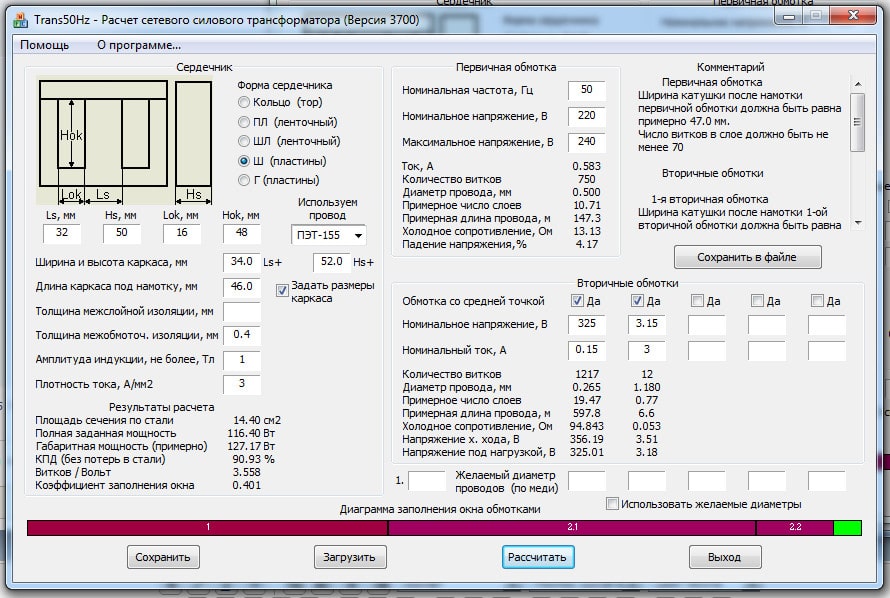Screen dimensions: 890x598
Task: Click the Номинальная частота, Гц field
Action: tap(586, 90)
